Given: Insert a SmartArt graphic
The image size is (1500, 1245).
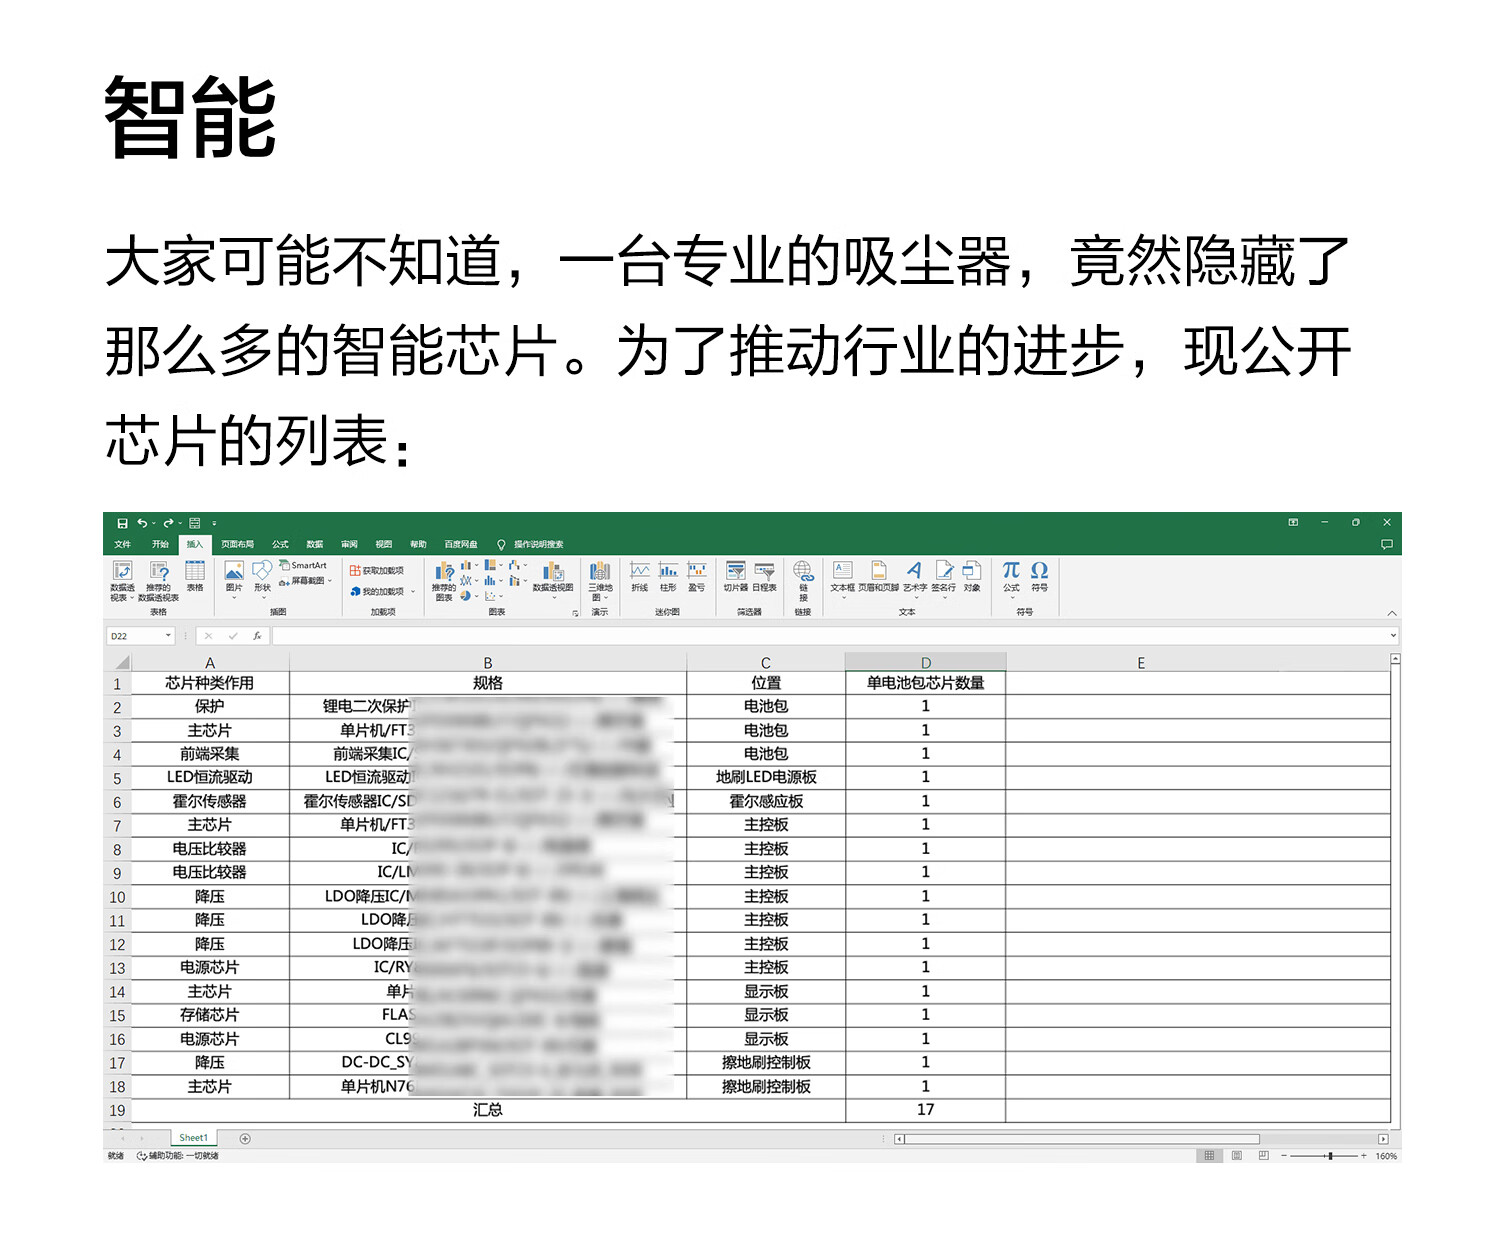Looking at the screenshot, I should click(x=303, y=565).
